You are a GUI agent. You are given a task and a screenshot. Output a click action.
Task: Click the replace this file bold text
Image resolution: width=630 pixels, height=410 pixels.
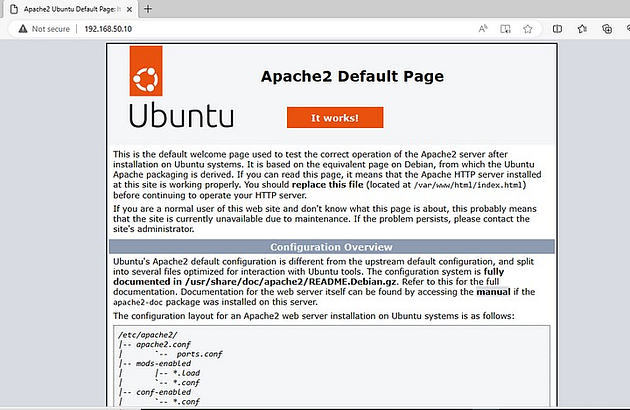point(327,185)
